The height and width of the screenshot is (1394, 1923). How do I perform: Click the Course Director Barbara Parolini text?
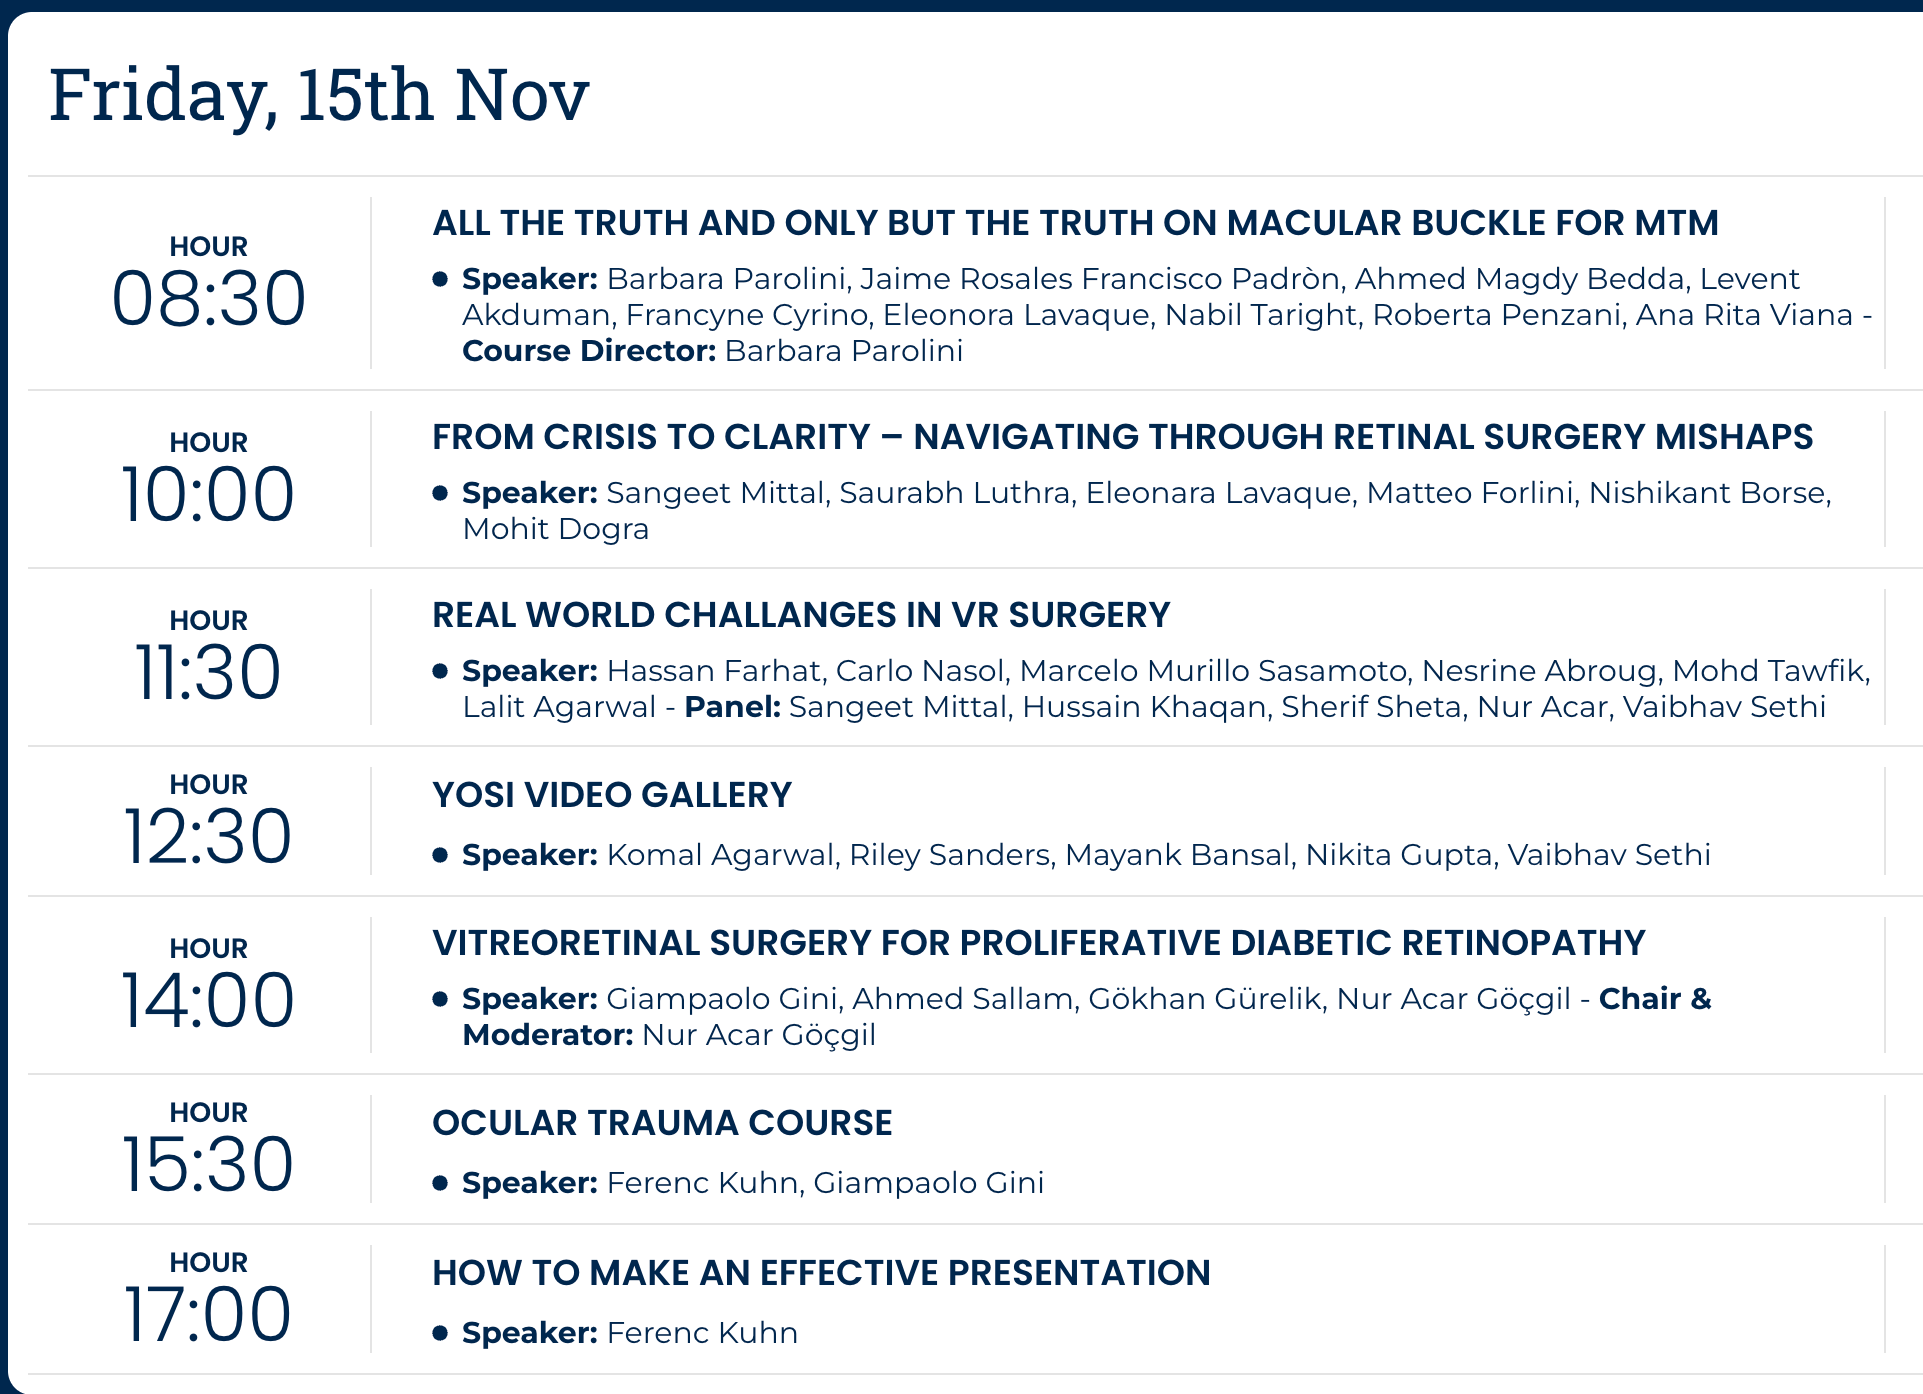click(713, 351)
